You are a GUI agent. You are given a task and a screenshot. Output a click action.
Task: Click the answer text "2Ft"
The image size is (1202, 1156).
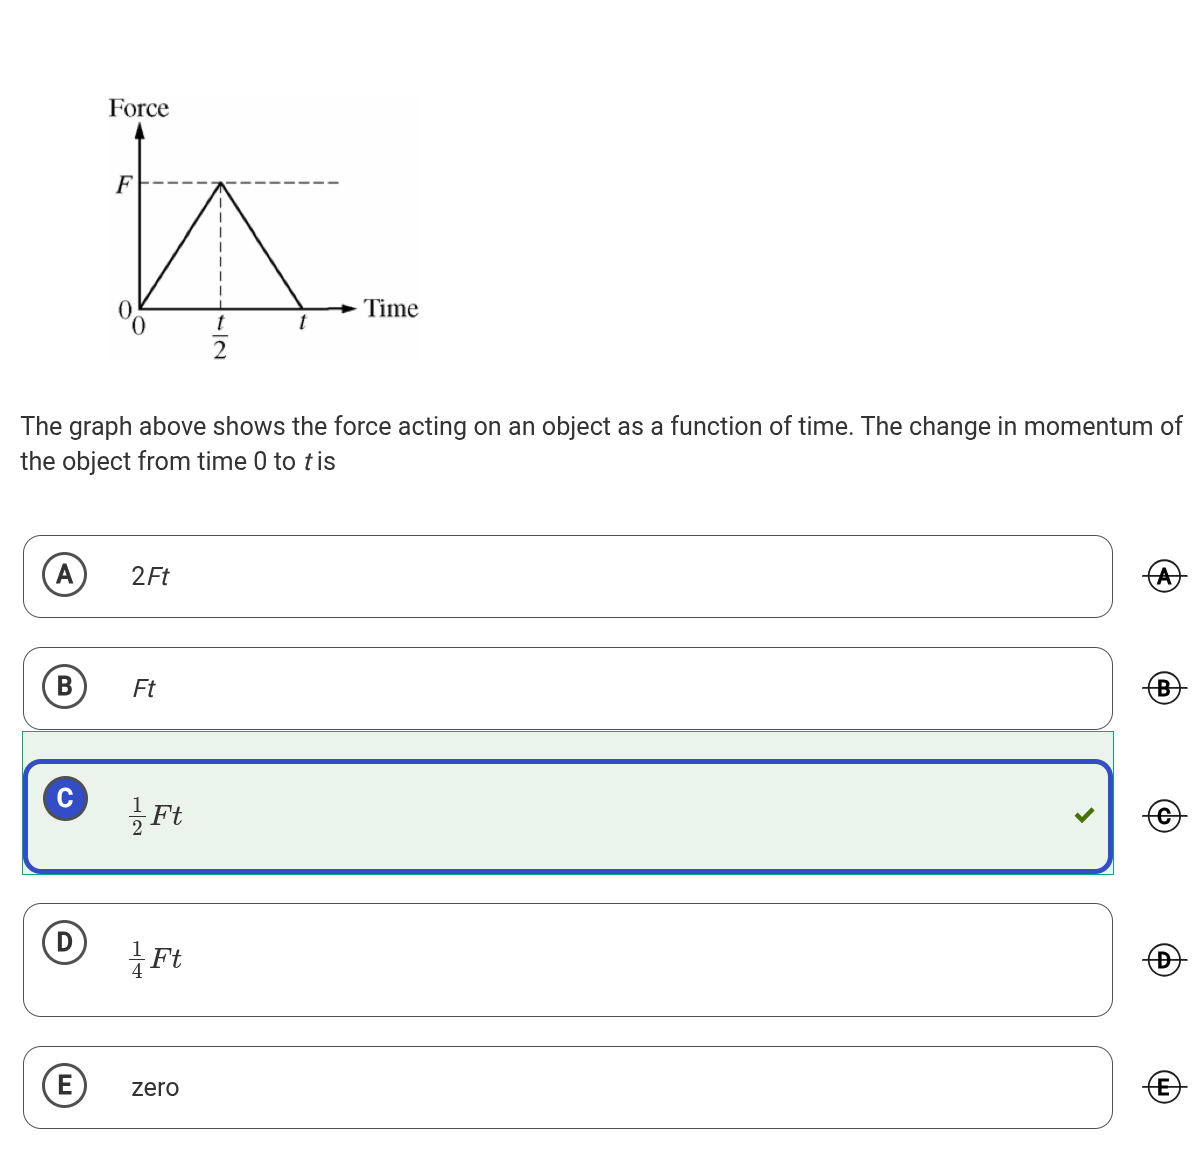coord(150,577)
